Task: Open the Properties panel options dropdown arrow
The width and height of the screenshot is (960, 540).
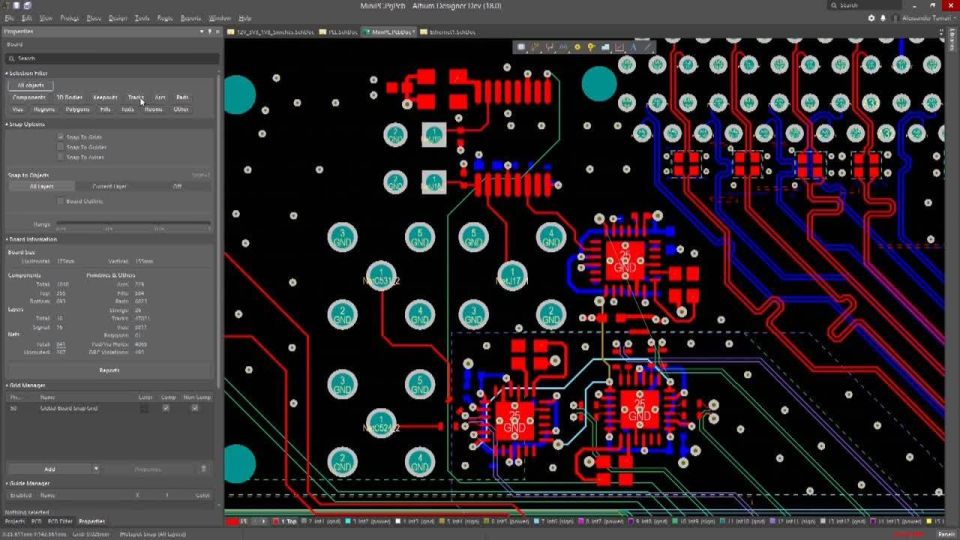Action: coord(201,31)
